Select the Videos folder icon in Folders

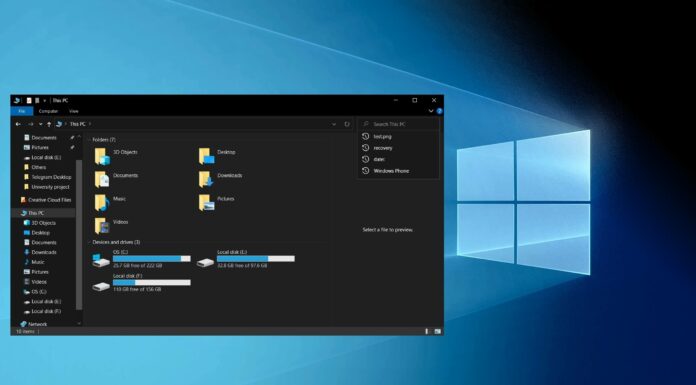click(102, 226)
